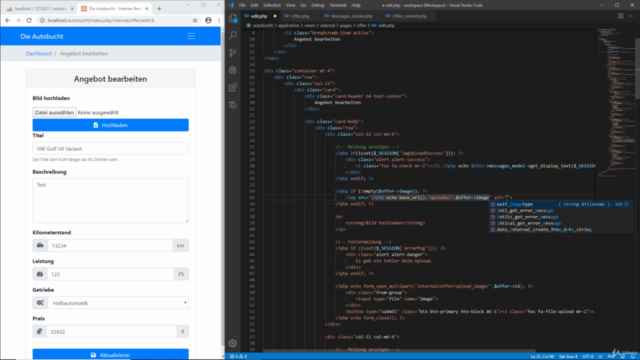
Task: Click errors and warnings status indicator
Action: [x=238, y=356]
